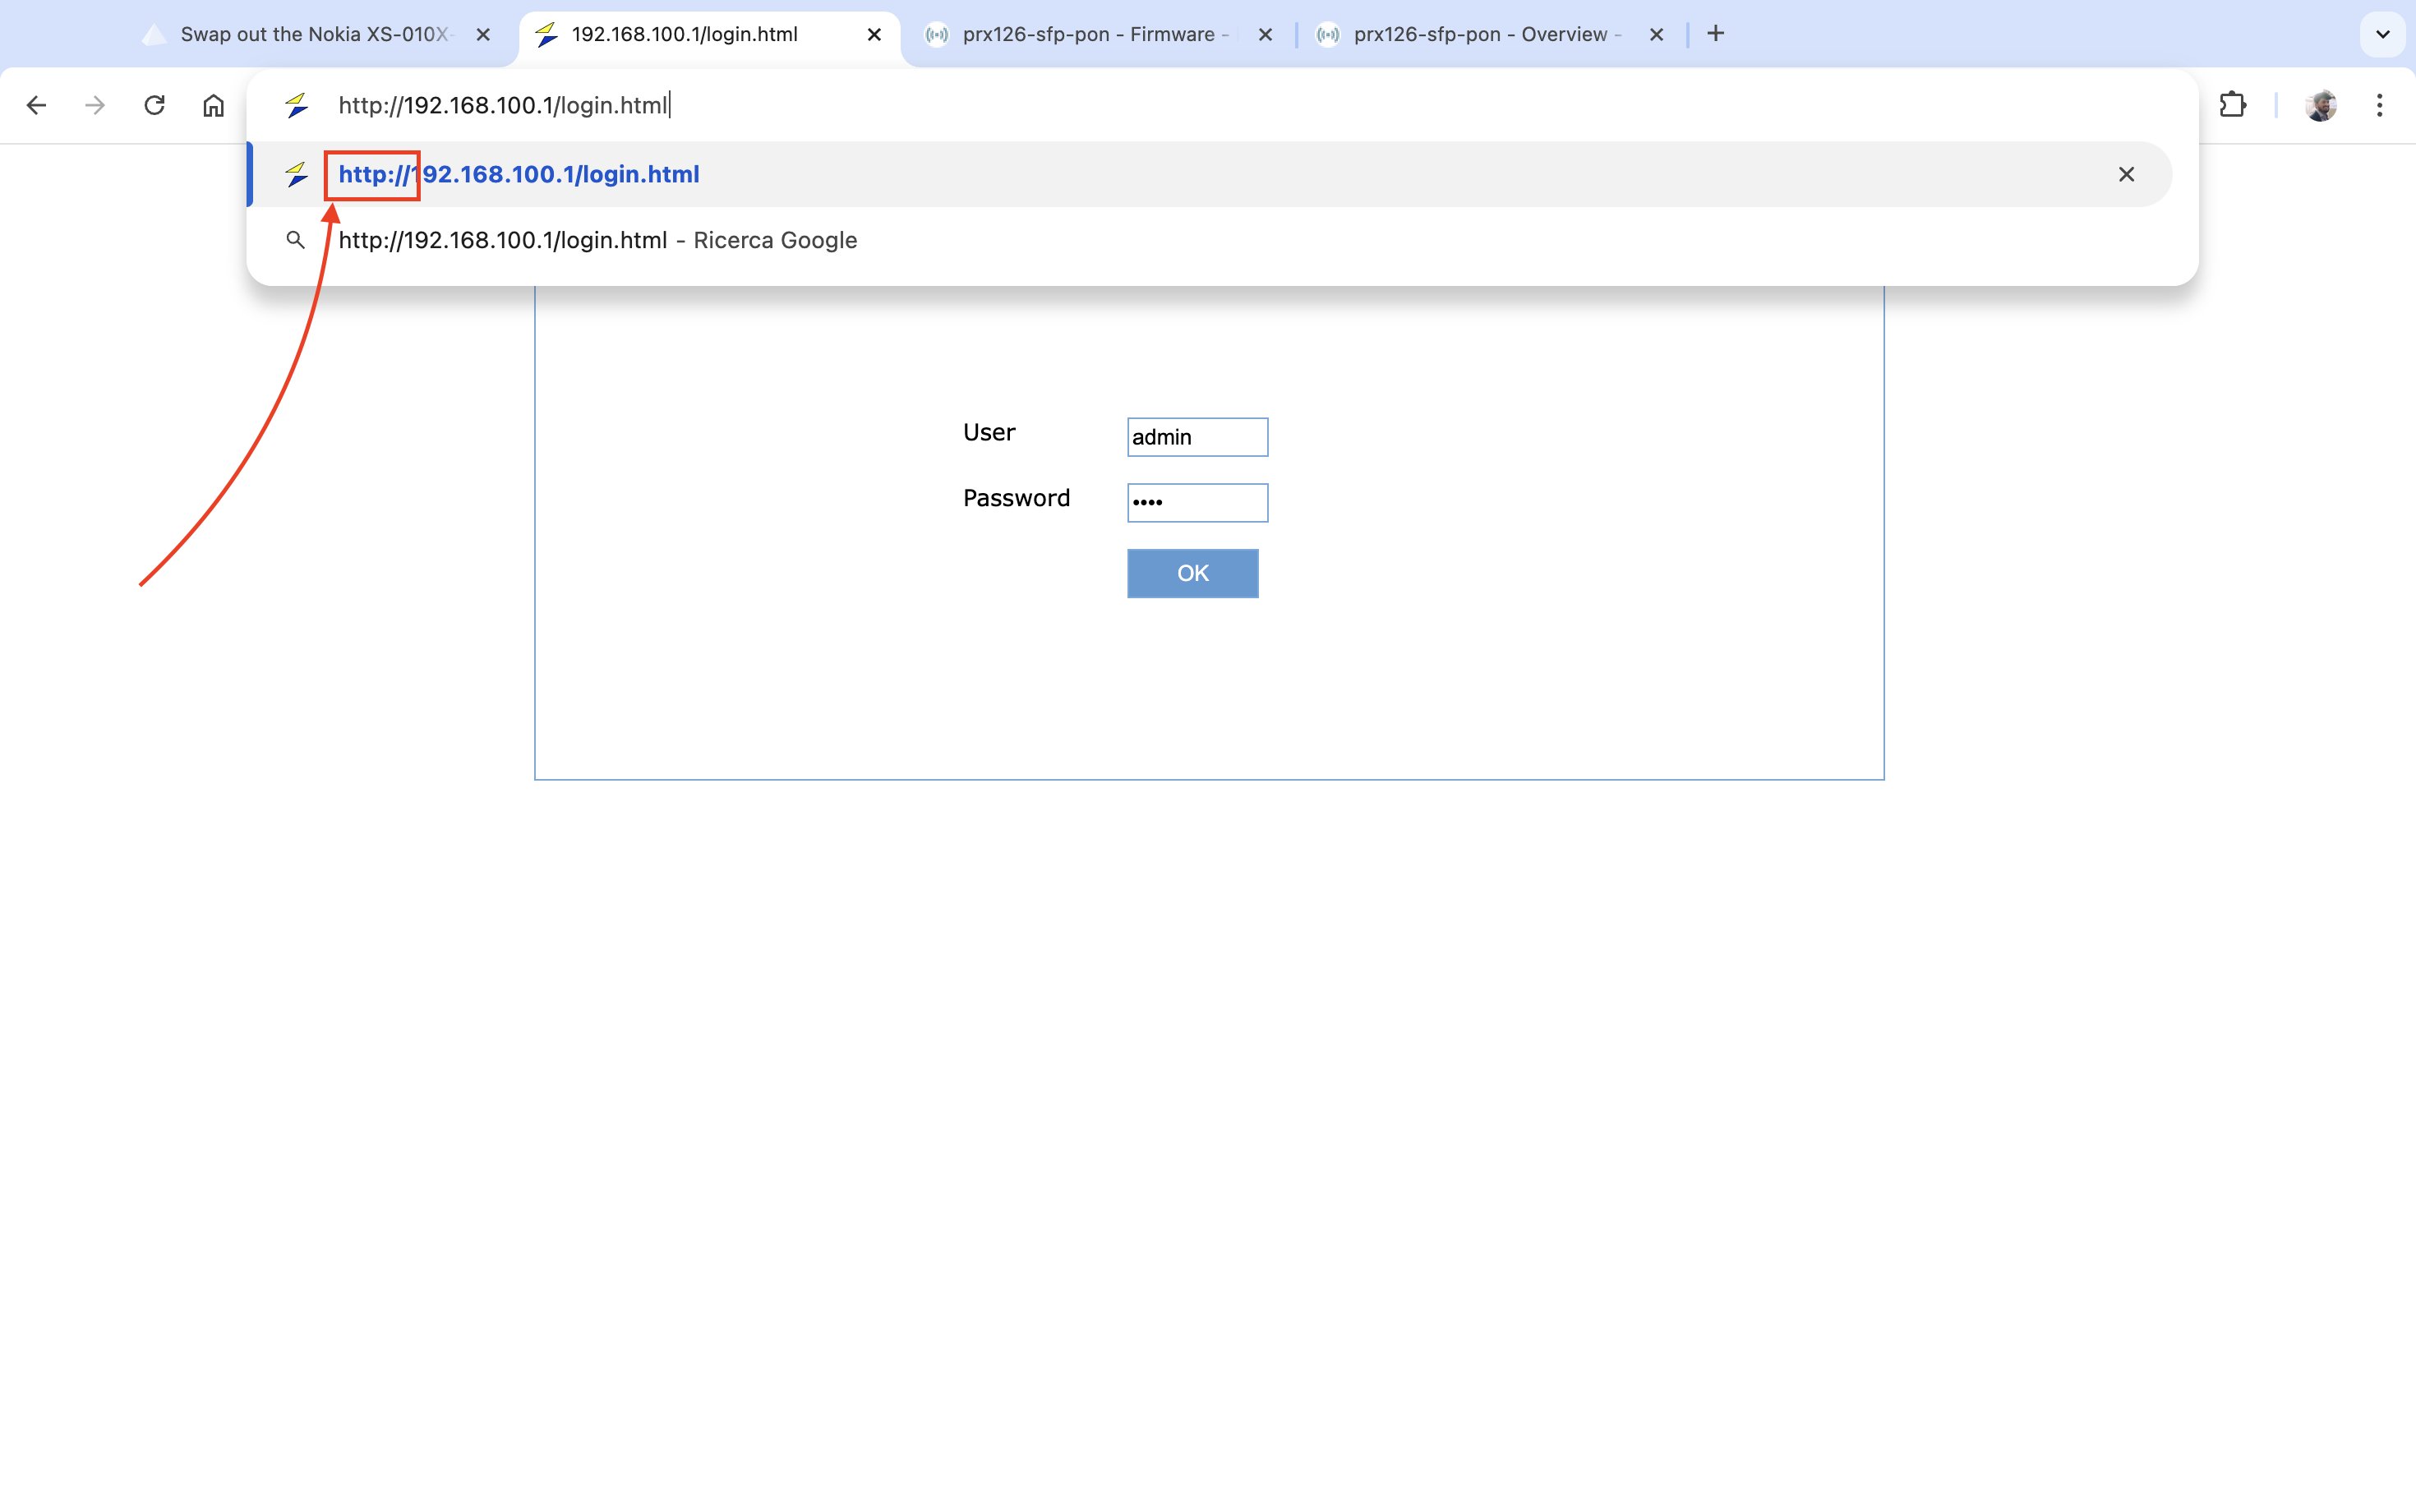Screen dimensions: 2416x1512
Task: Click the User input field
Action: pos(1197,437)
